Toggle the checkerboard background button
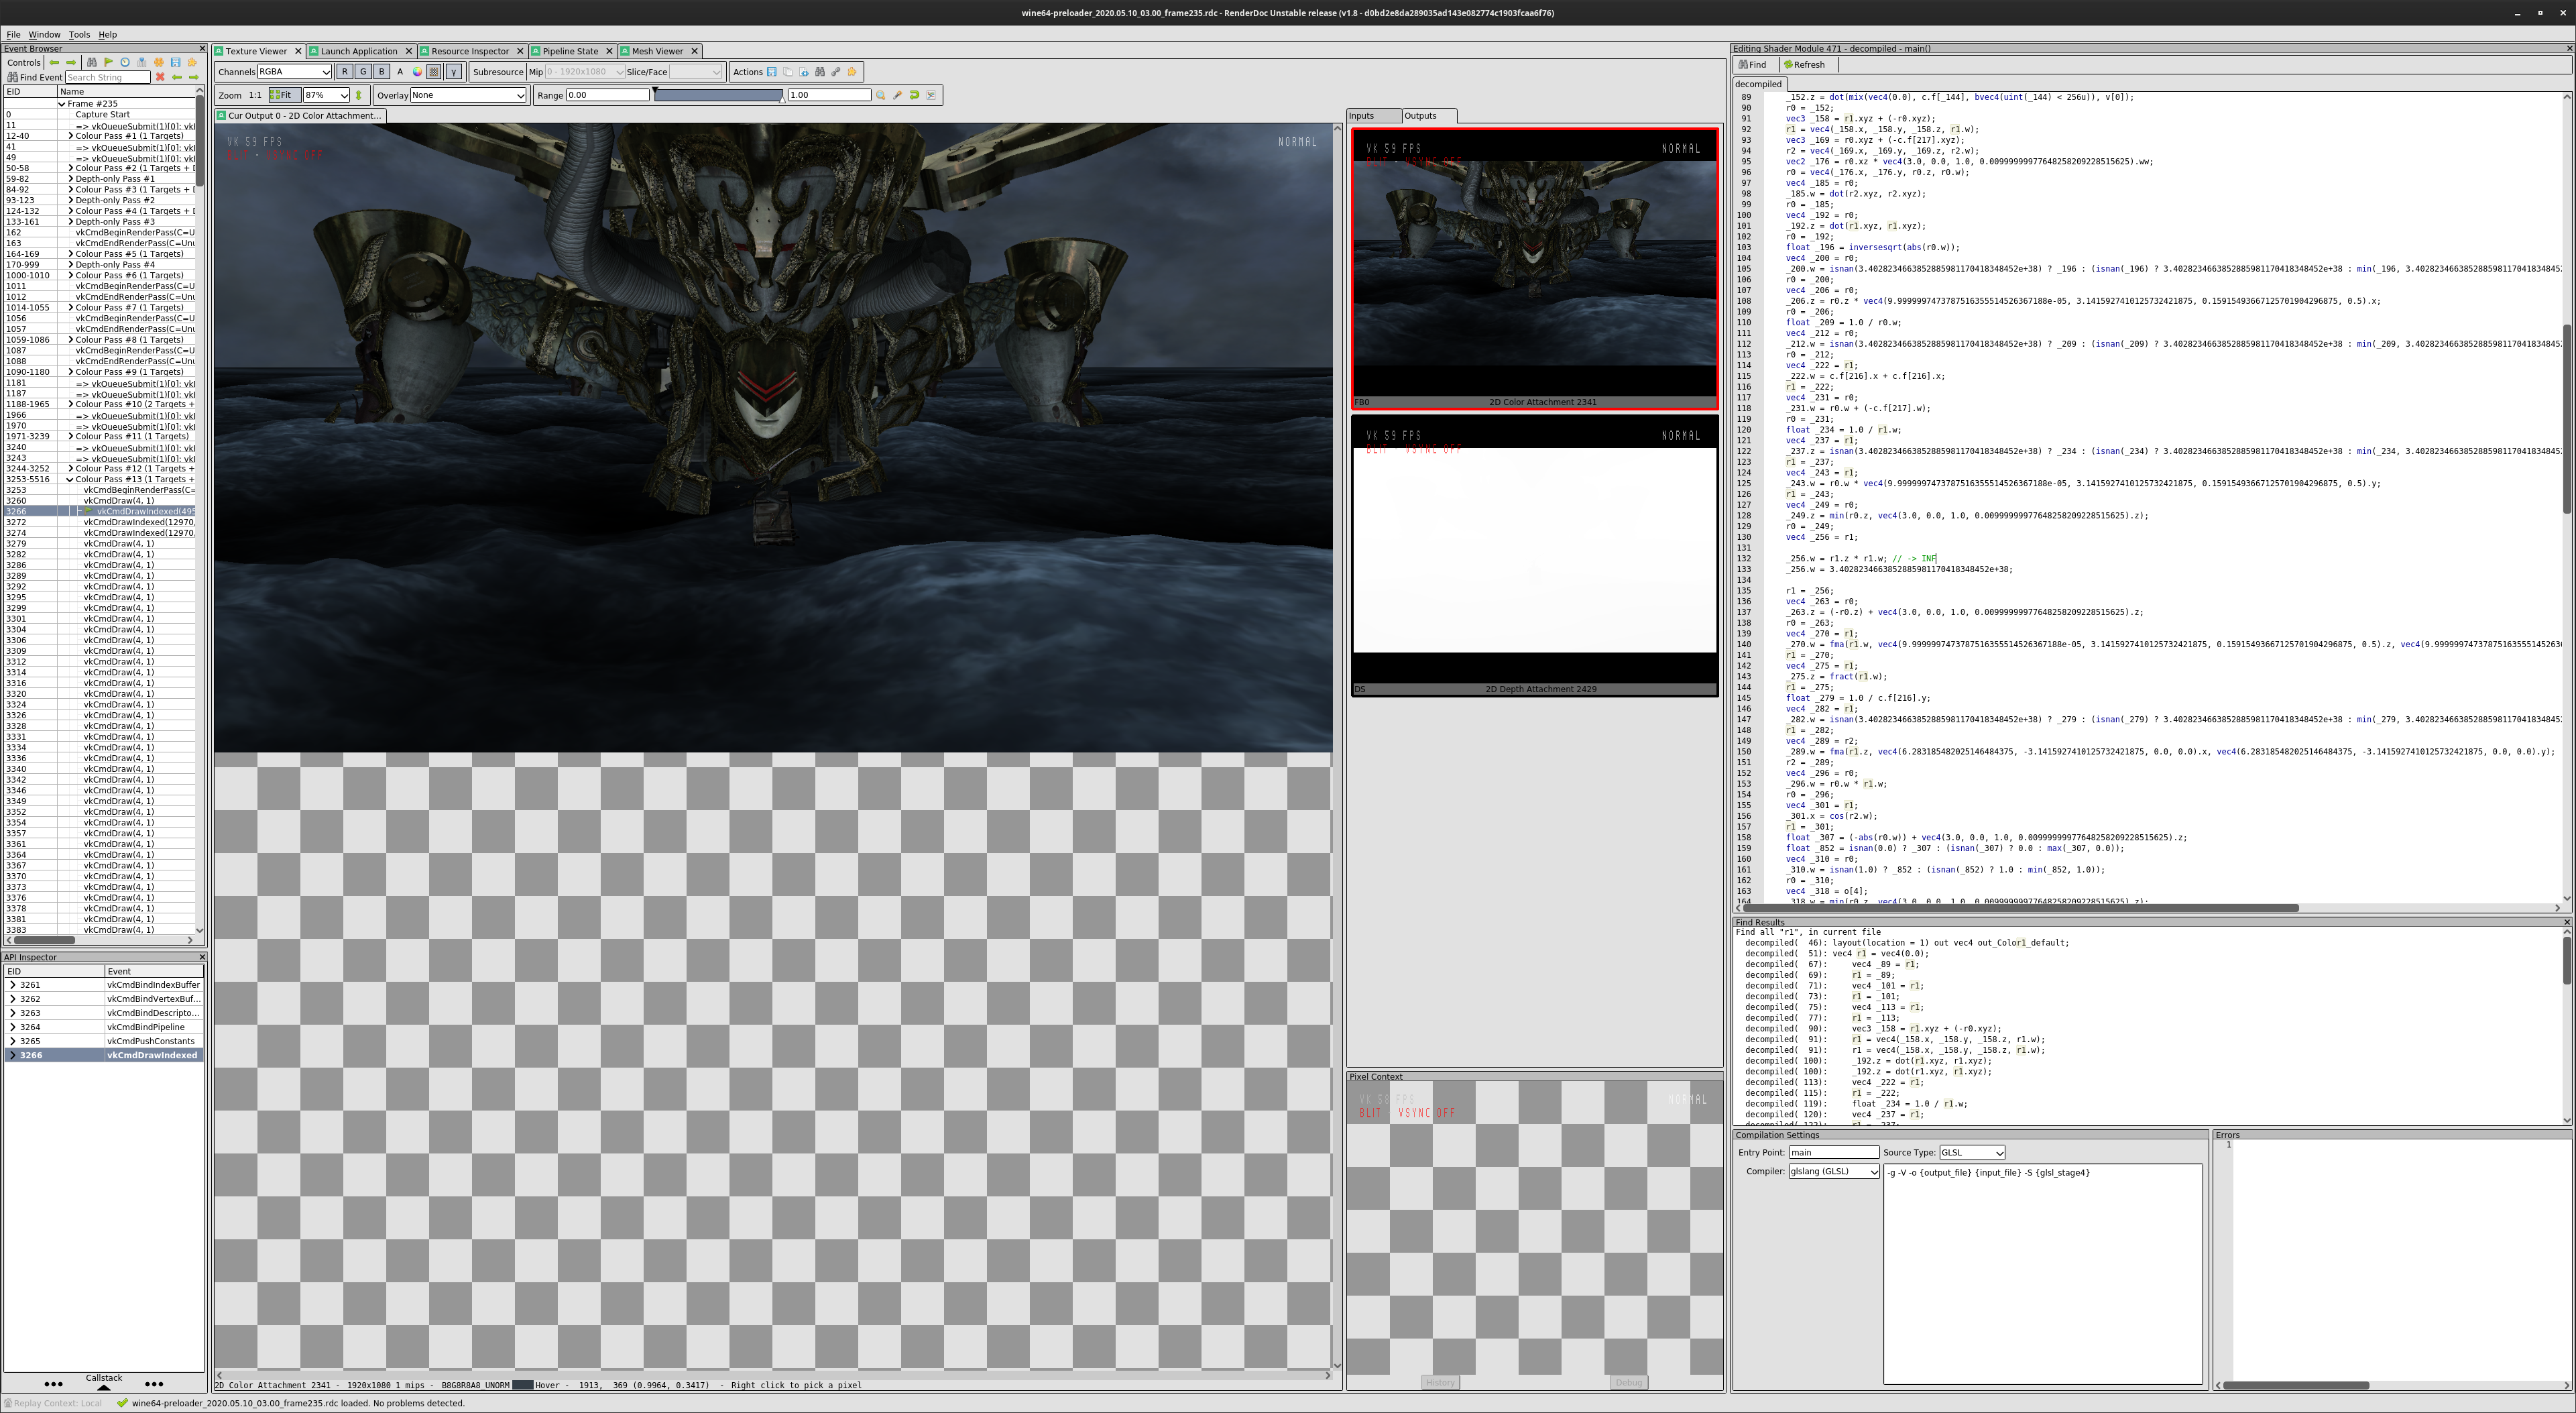 pyautogui.click(x=434, y=72)
